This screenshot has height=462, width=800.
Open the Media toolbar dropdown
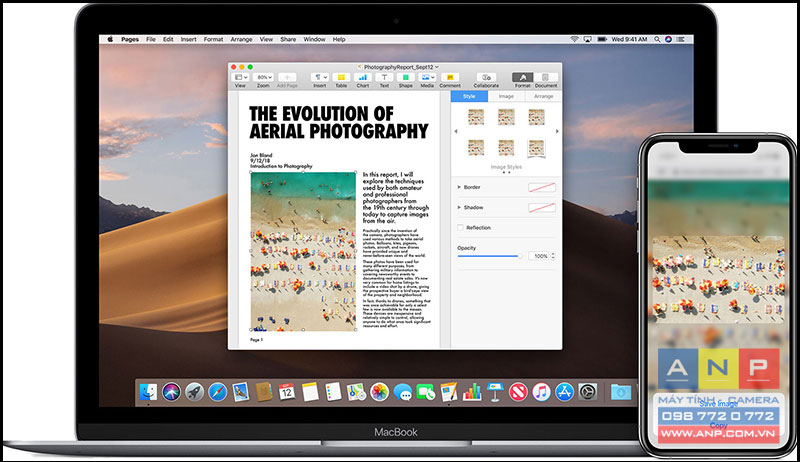coord(427,78)
